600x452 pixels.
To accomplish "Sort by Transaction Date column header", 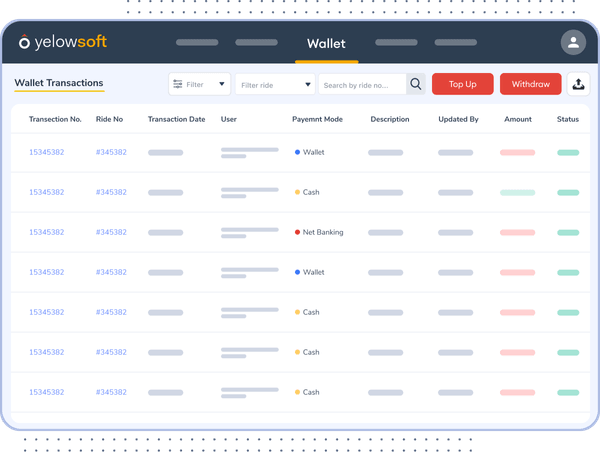I will [176, 119].
